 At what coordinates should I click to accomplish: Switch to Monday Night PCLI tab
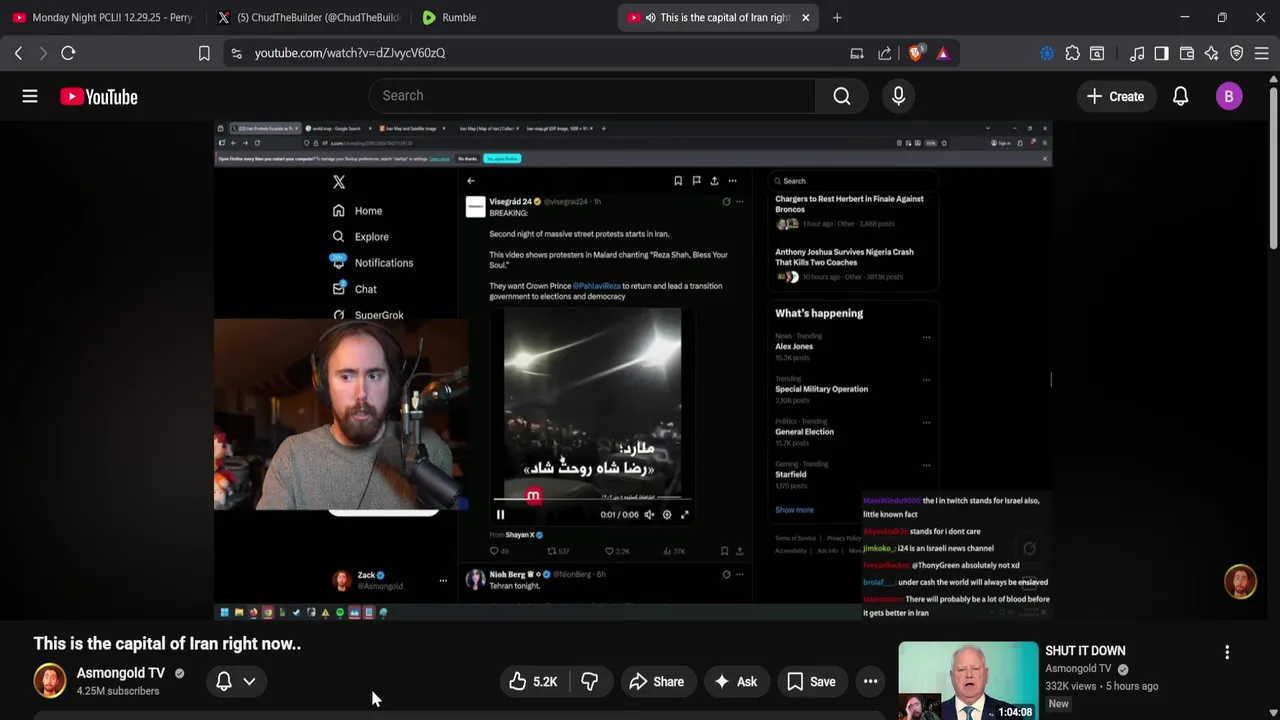point(103,17)
